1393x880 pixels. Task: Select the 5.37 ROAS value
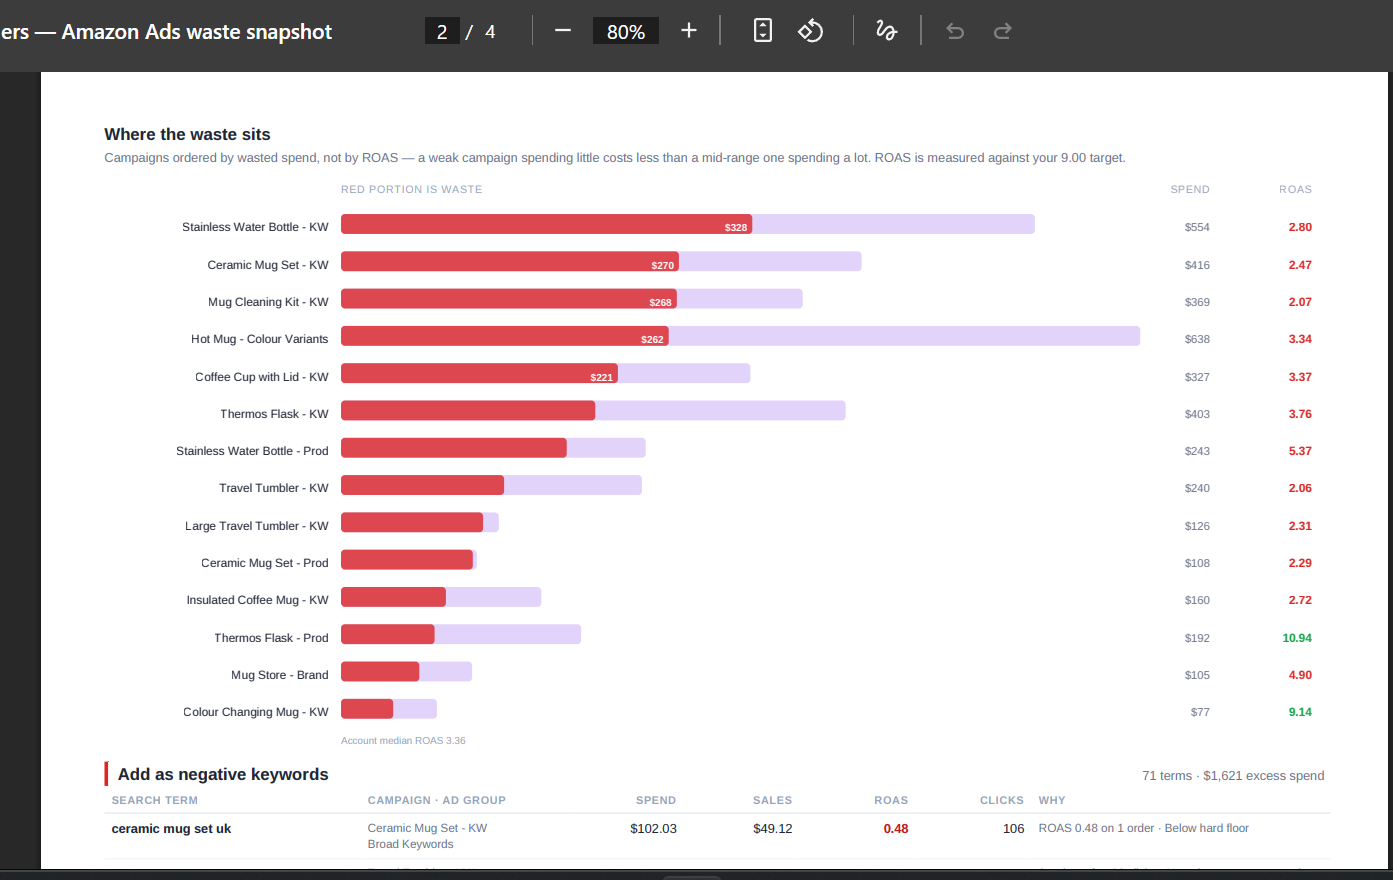(x=1300, y=451)
